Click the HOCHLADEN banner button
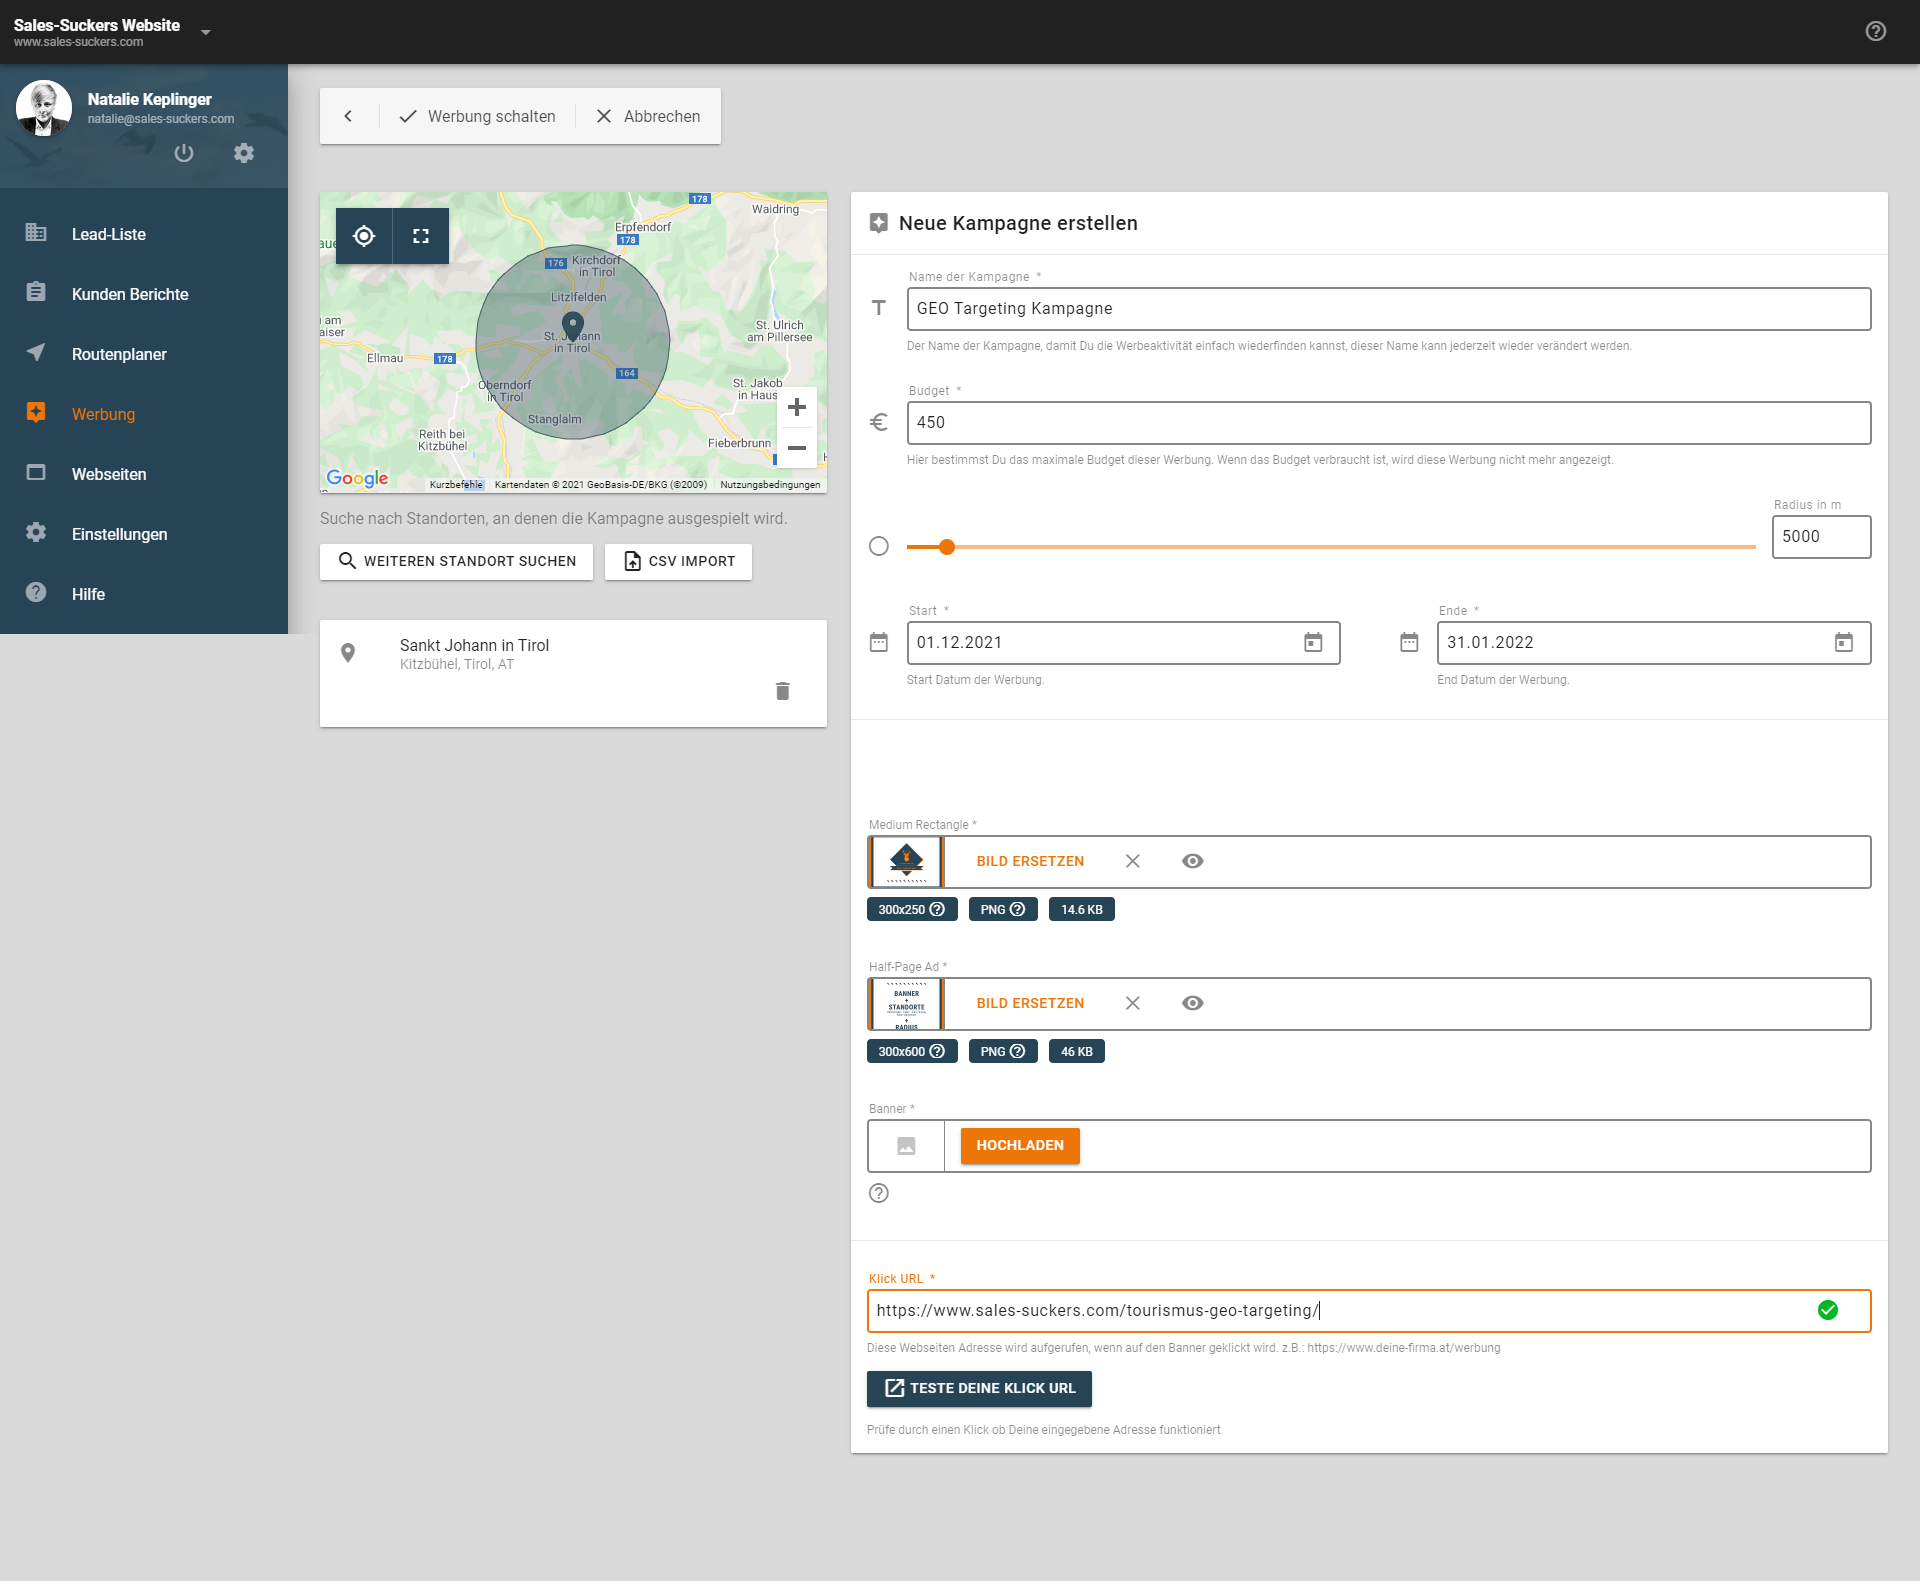Image resolution: width=1920 pixels, height=1581 pixels. 1020,1146
